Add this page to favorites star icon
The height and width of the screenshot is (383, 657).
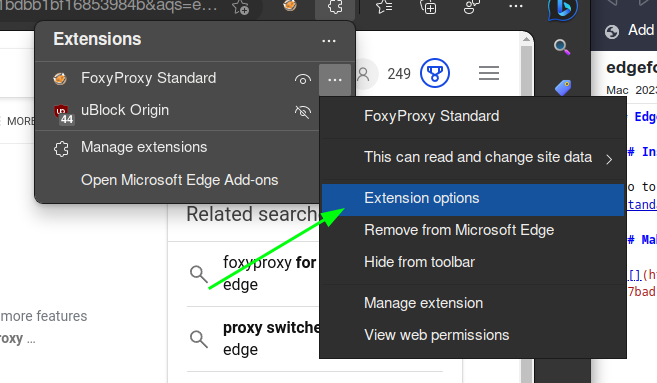(241, 7)
